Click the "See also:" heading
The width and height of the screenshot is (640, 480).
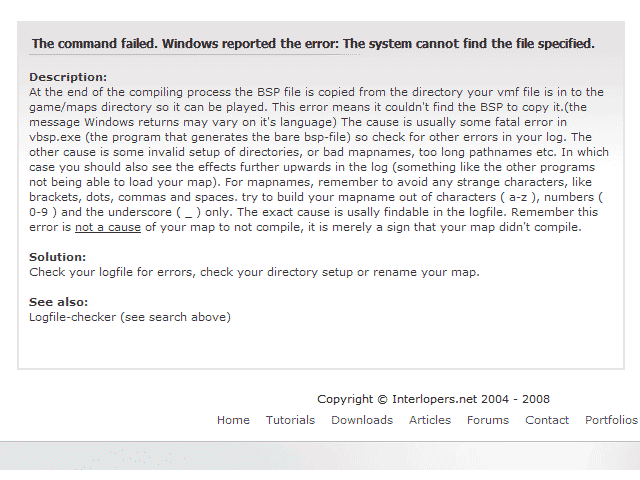(x=58, y=302)
